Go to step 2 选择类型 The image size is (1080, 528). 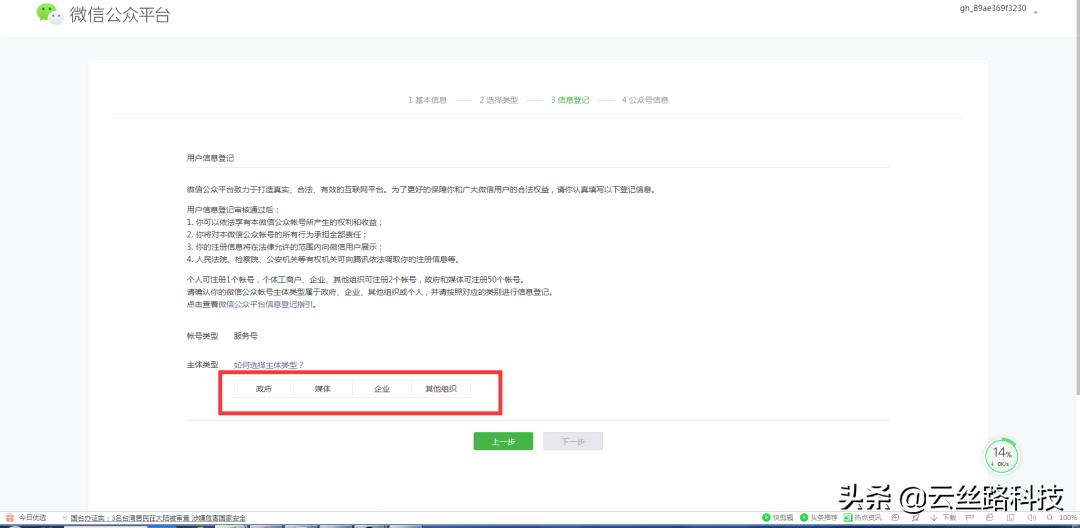(499, 100)
